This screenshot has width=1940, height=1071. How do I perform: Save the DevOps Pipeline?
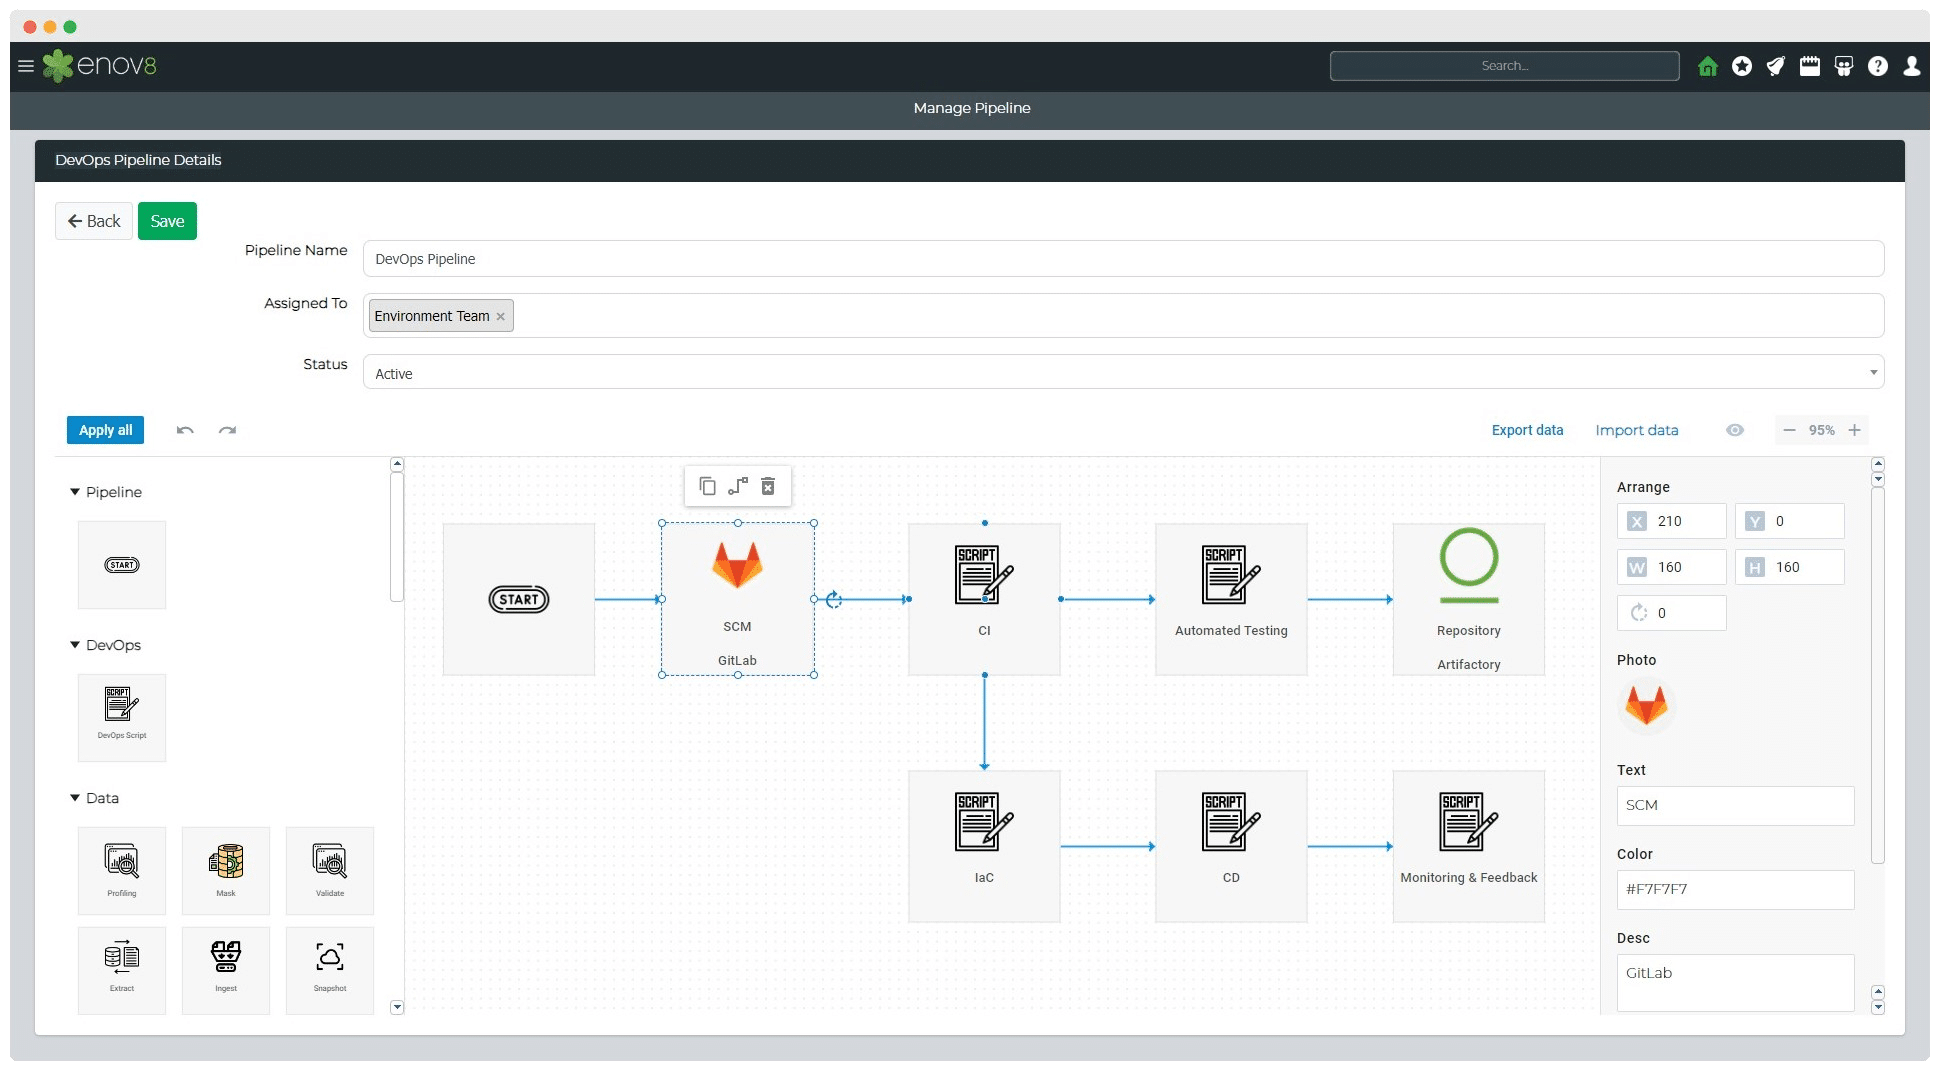(x=167, y=221)
